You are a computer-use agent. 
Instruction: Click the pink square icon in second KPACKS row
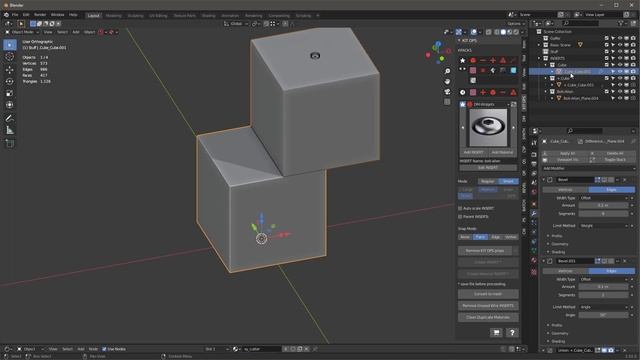(473, 70)
